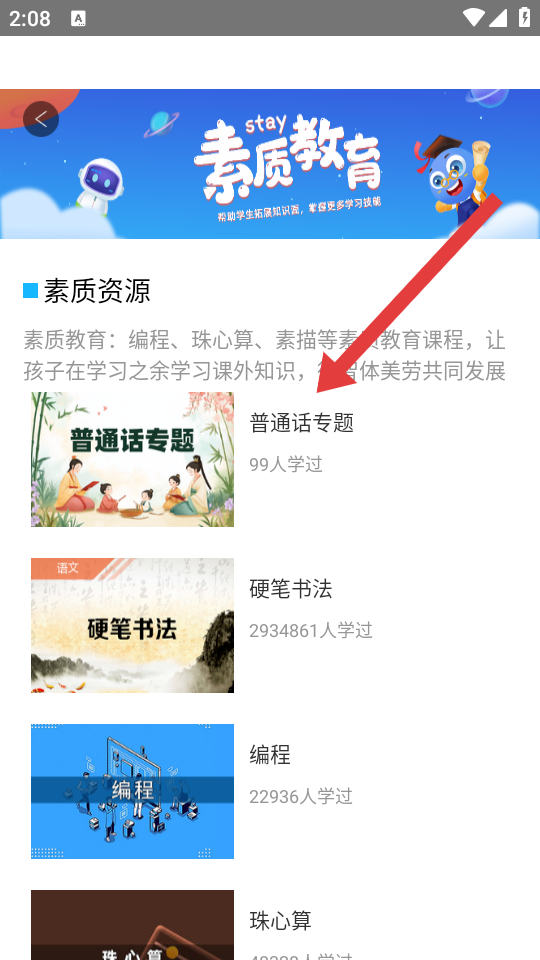Viewport: 540px width, 960px height.
Task: Select the 珠心算 course title
Action: 280,920
